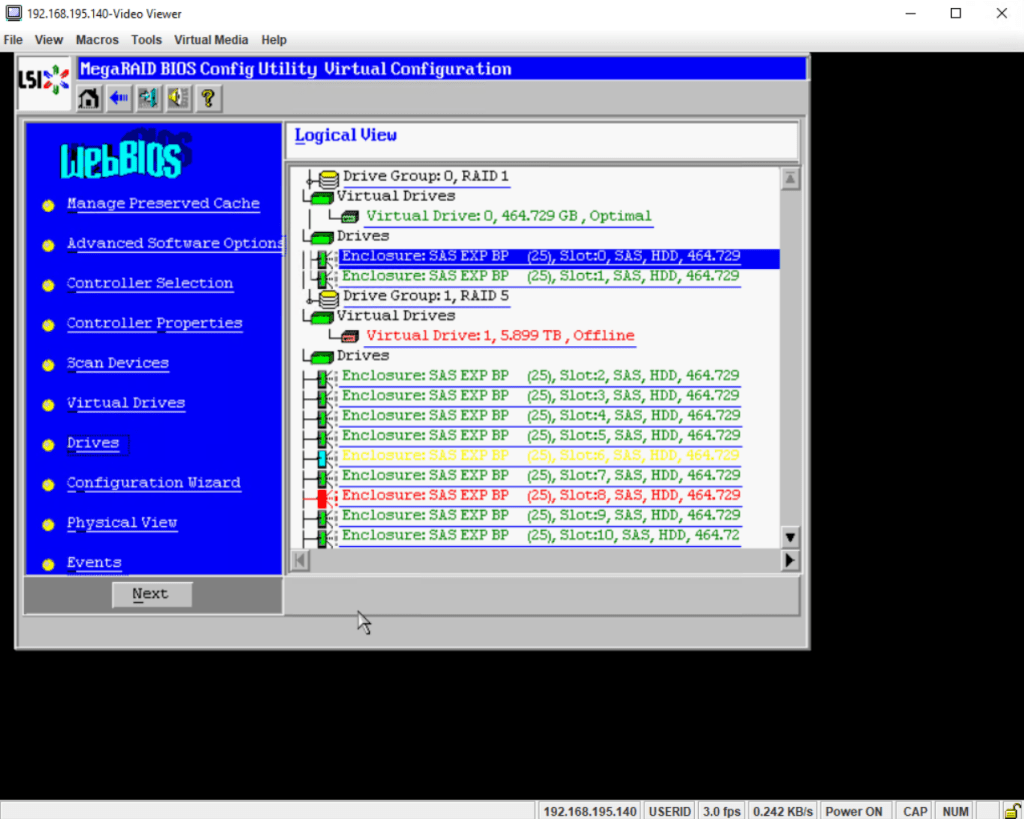
Task: Switch to Physical View
Action: click(x=122, y=522)
